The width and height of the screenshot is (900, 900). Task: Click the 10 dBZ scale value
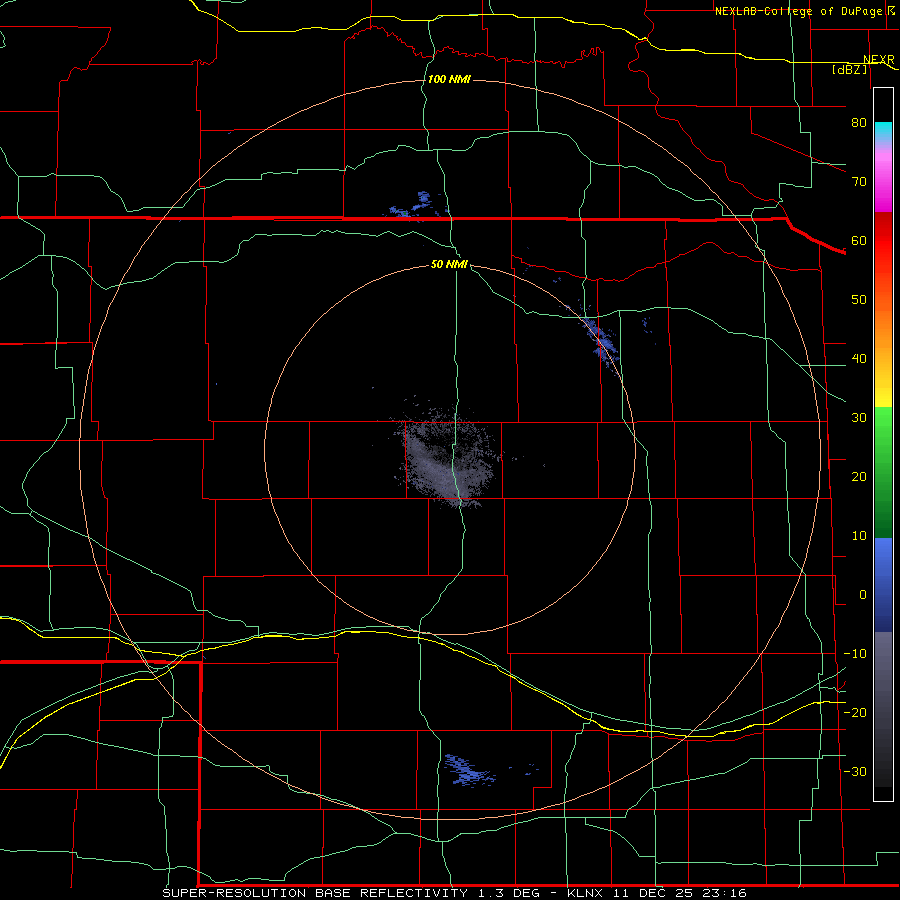(x=859, y=536)
